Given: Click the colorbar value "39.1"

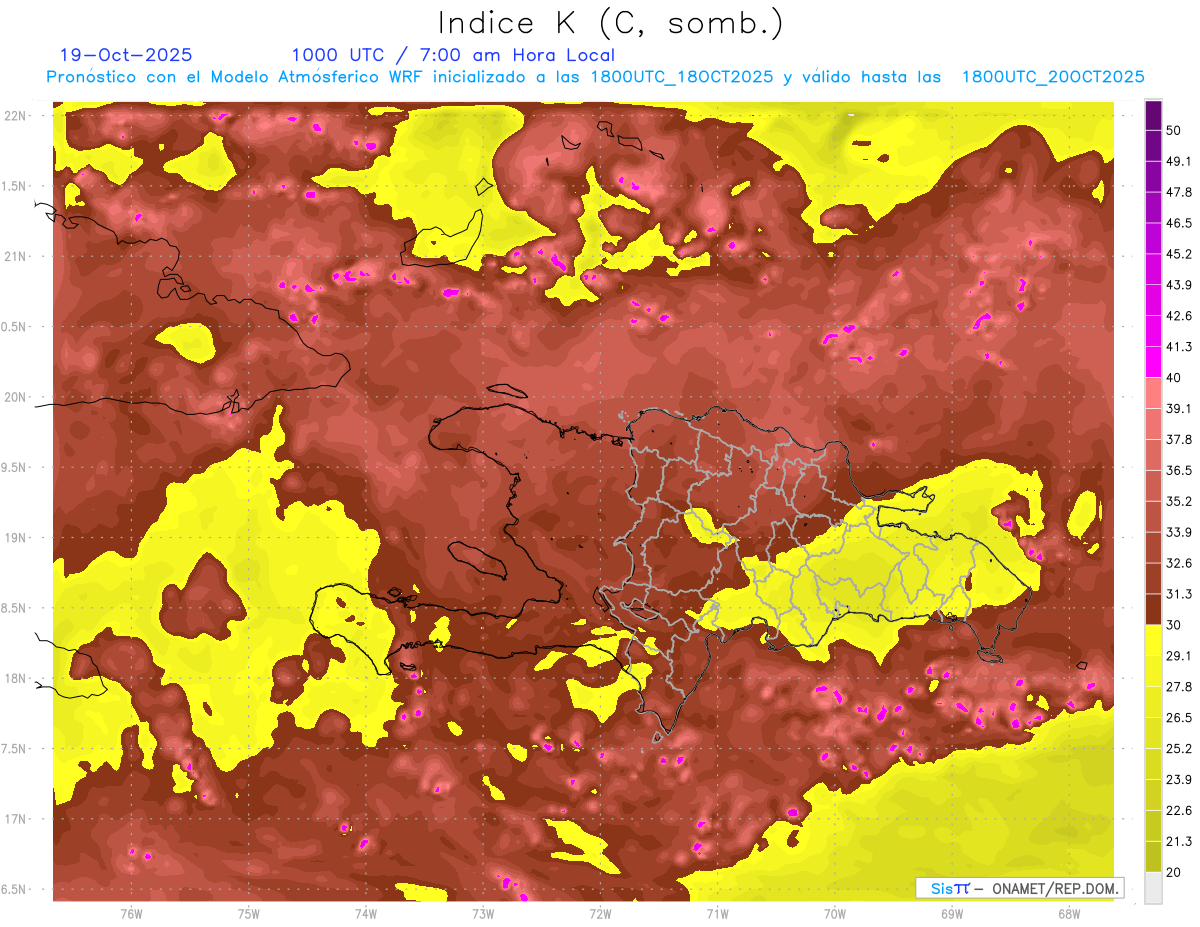Looking at the screenshot, I should pyautogui.click(x=1180, y=409).
